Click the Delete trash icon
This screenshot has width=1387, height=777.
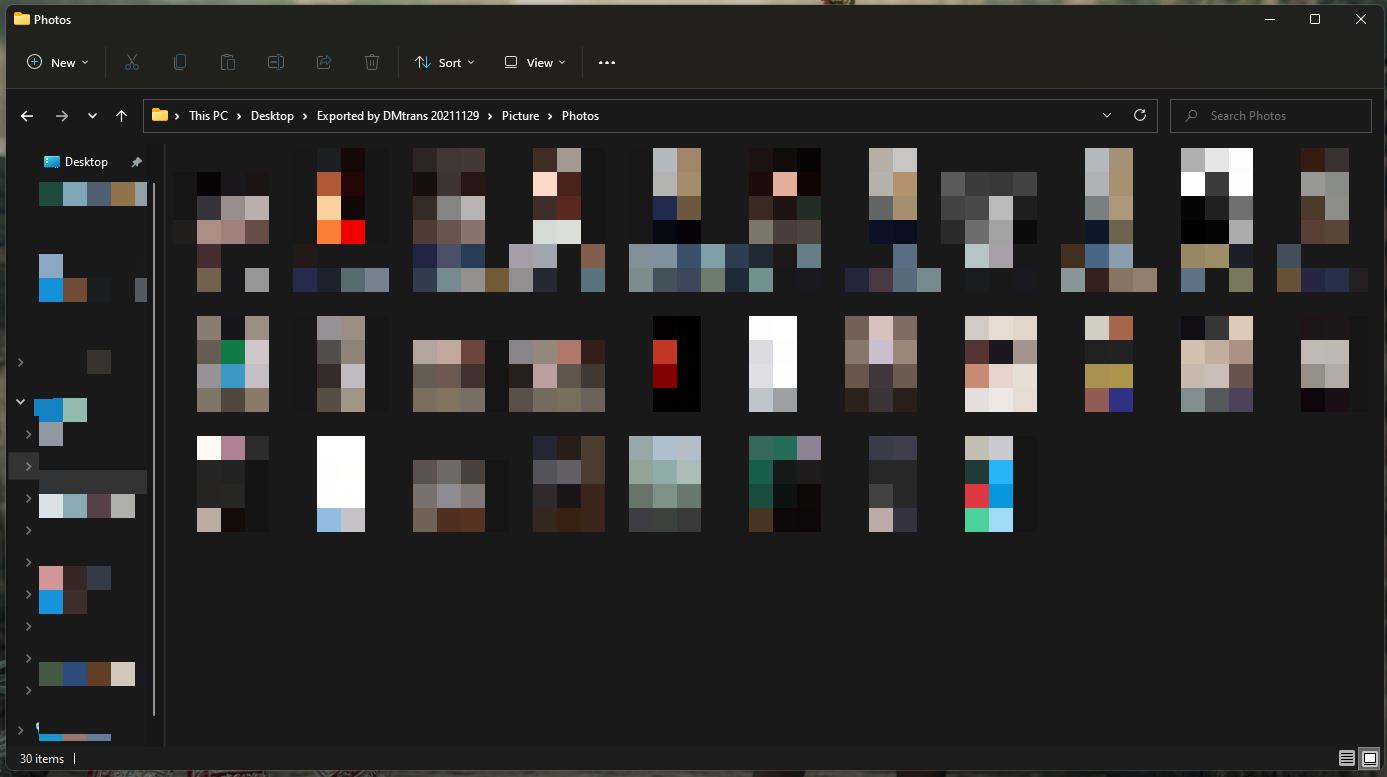click(372, 62)
